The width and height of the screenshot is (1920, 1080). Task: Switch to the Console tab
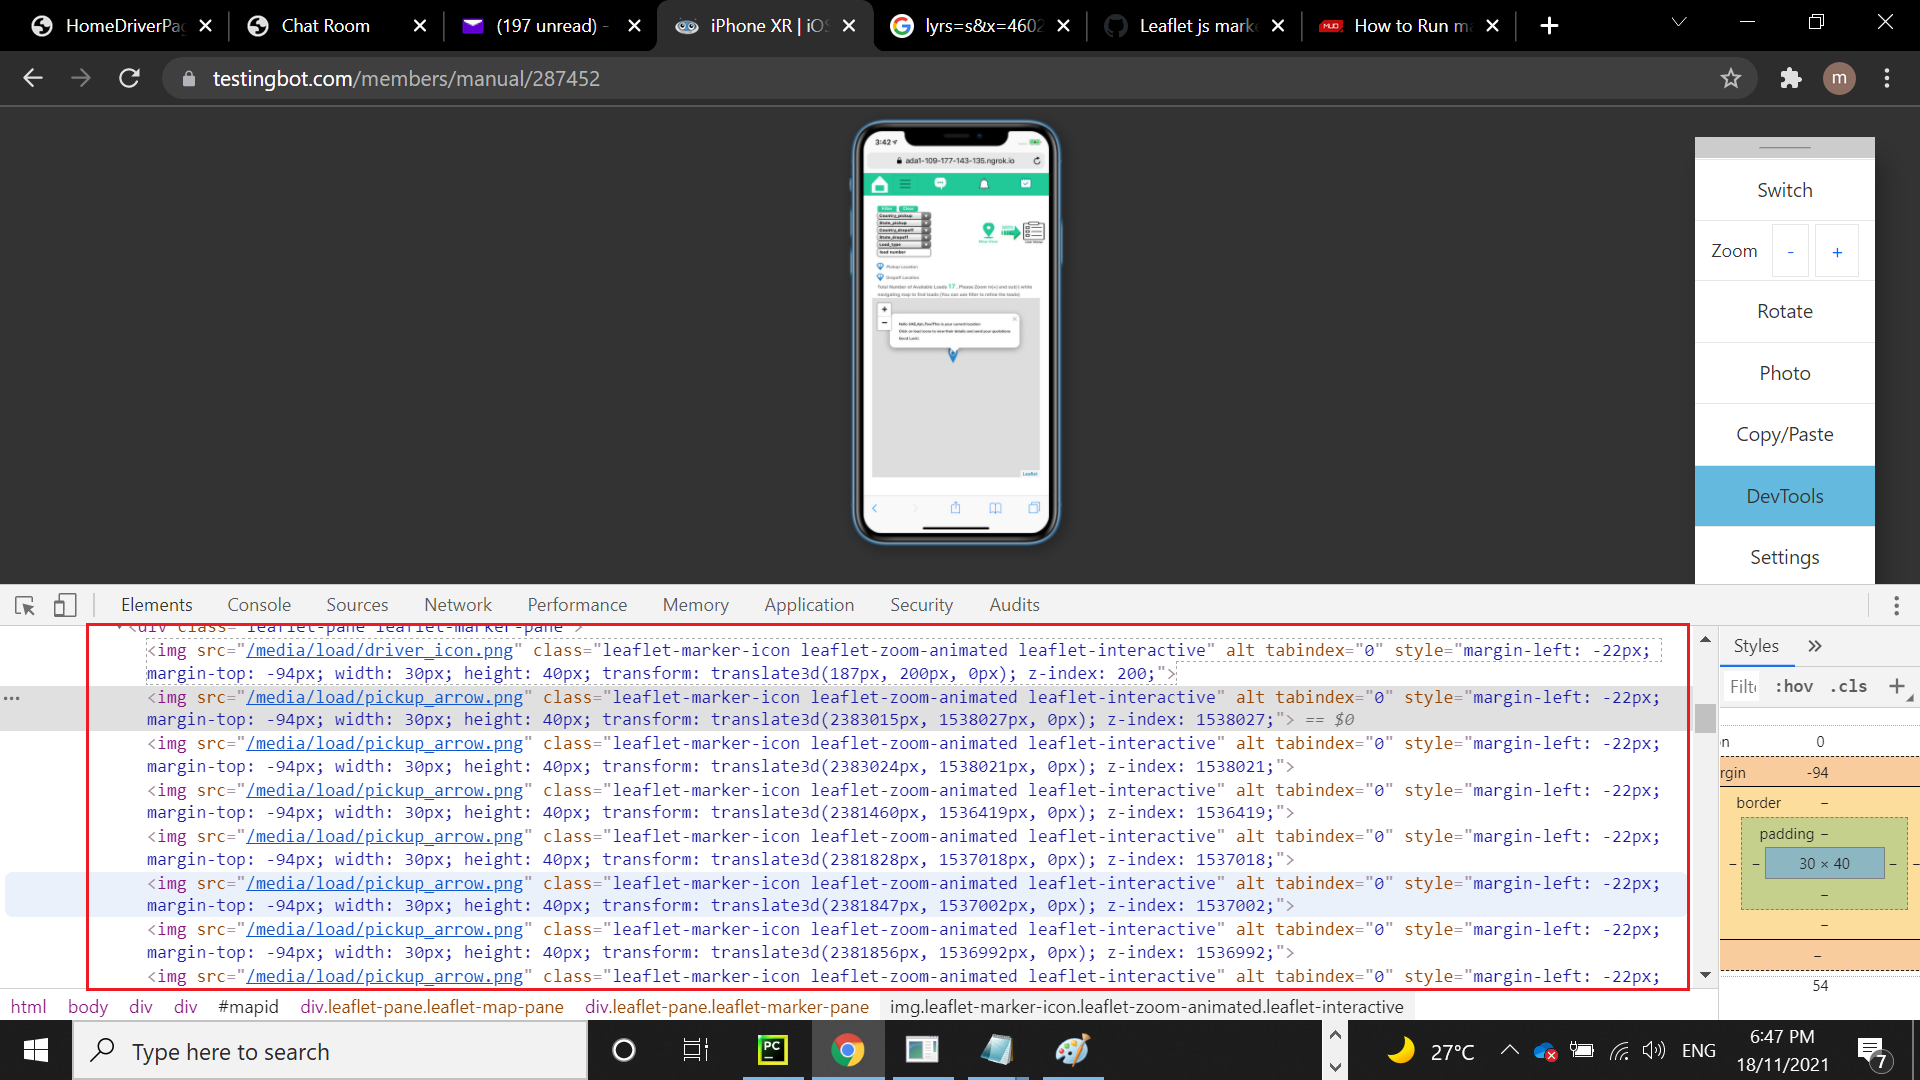258,605
